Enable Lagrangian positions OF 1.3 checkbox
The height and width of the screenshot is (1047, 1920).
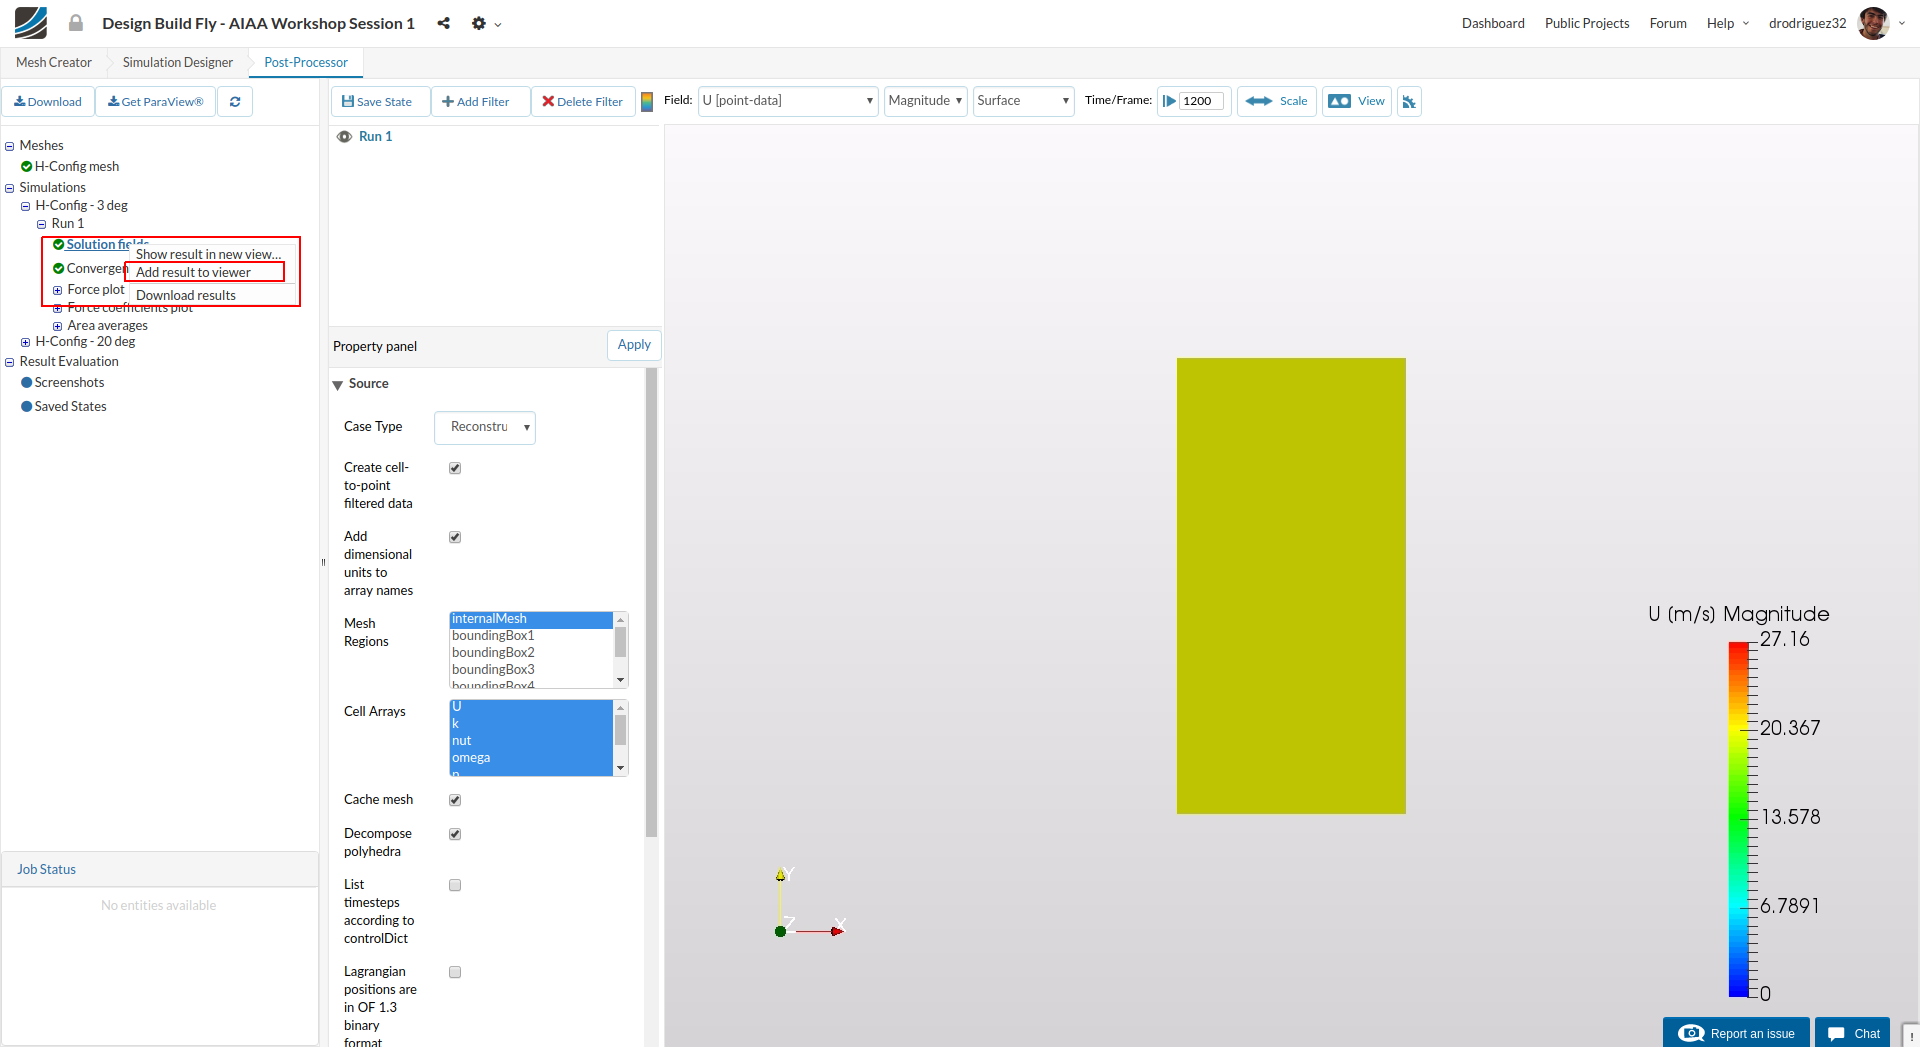(x=455, y=972)
